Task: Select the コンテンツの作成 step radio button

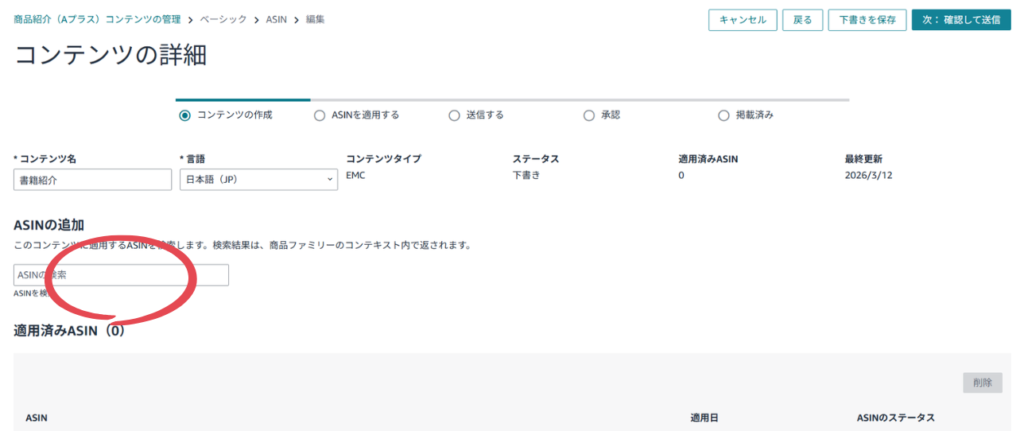Action: (184, 115)
